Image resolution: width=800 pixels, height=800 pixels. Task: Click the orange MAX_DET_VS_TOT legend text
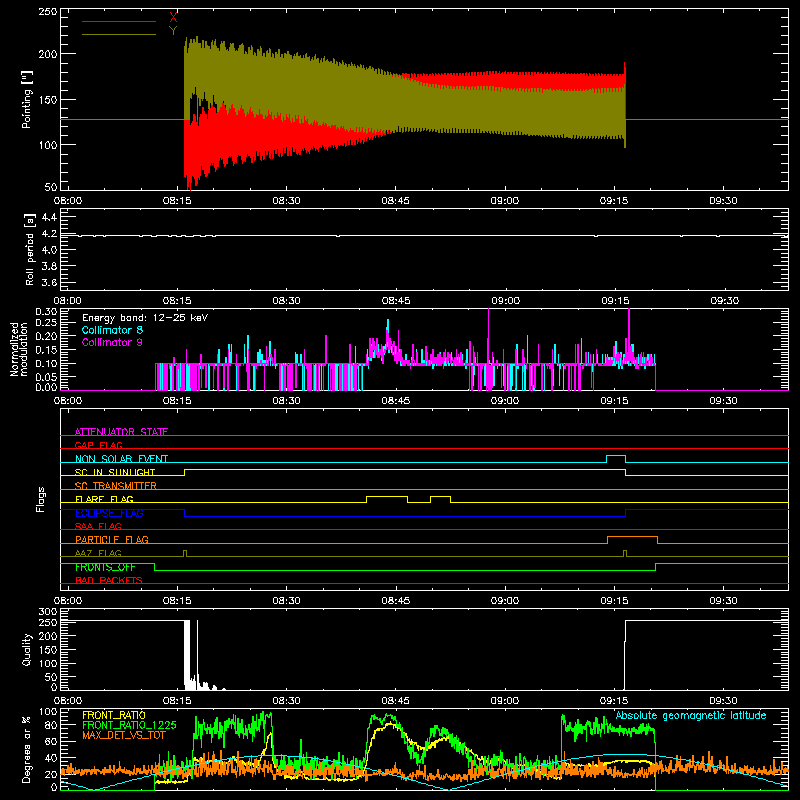(x=124, y=735)
